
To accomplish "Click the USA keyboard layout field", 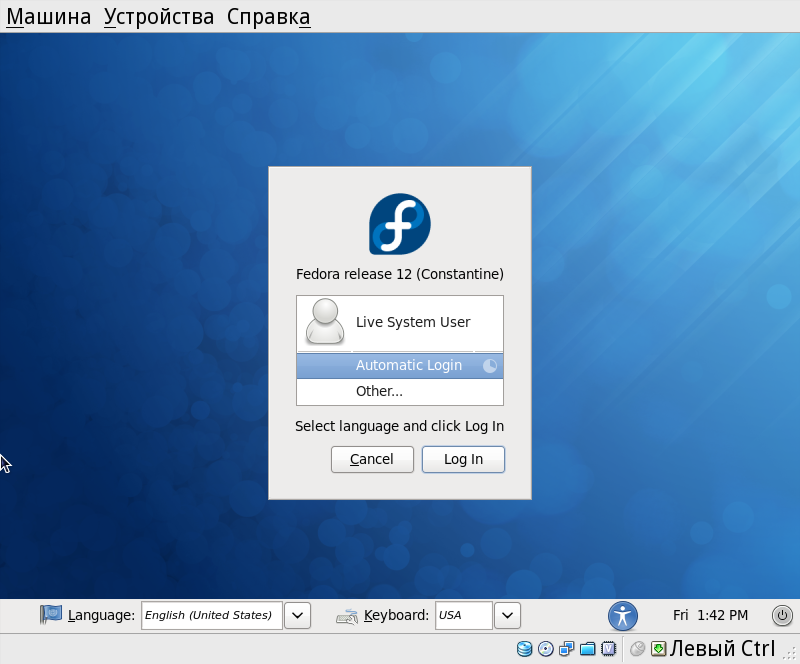I will tap(464, 616).
